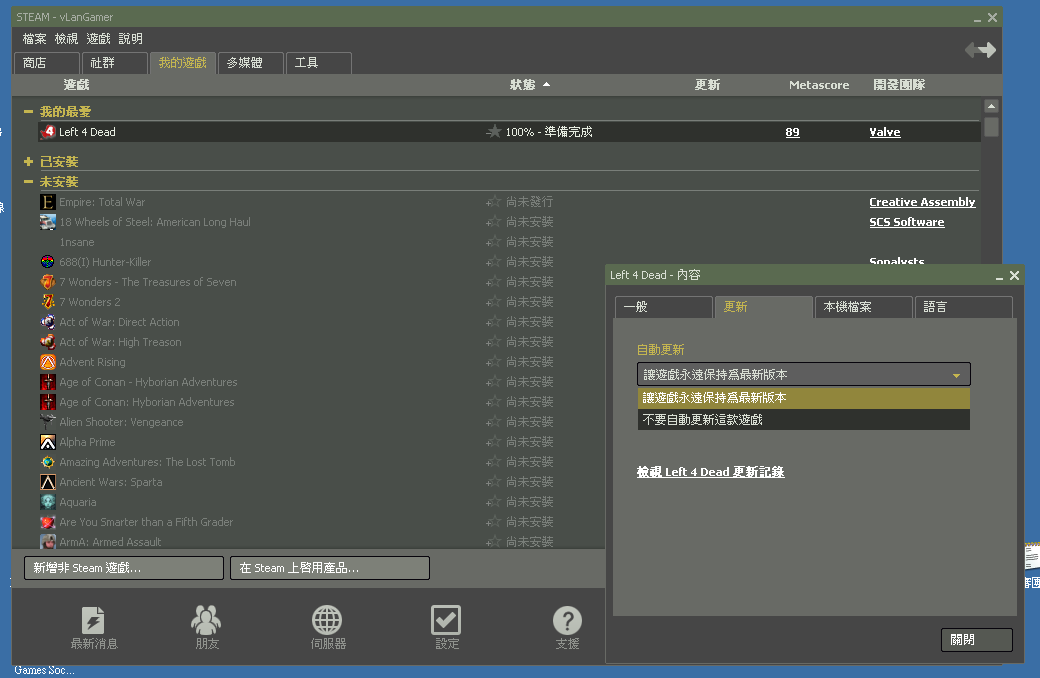Toggle favorite star for Empire: Total War

[494, 202]
